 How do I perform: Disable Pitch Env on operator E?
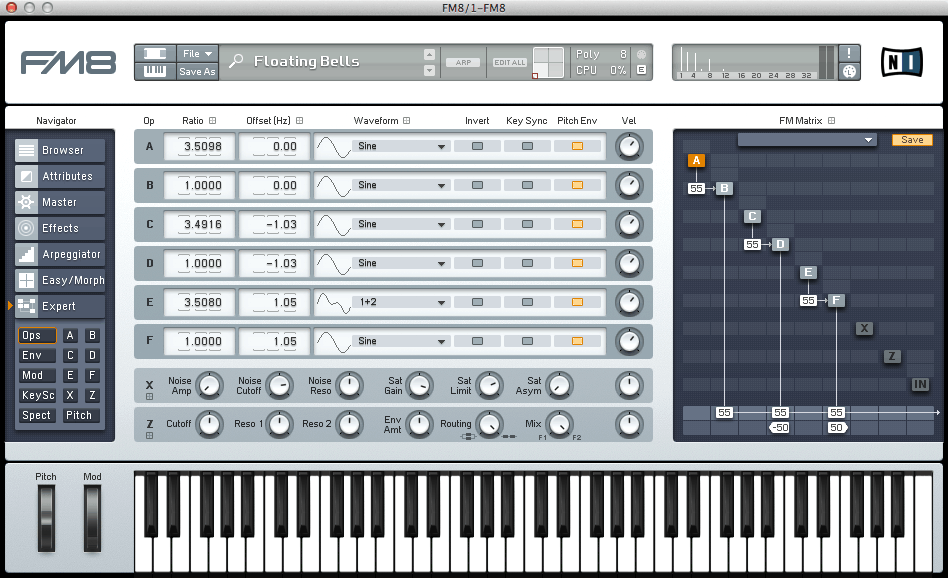(x=577, y=302)
